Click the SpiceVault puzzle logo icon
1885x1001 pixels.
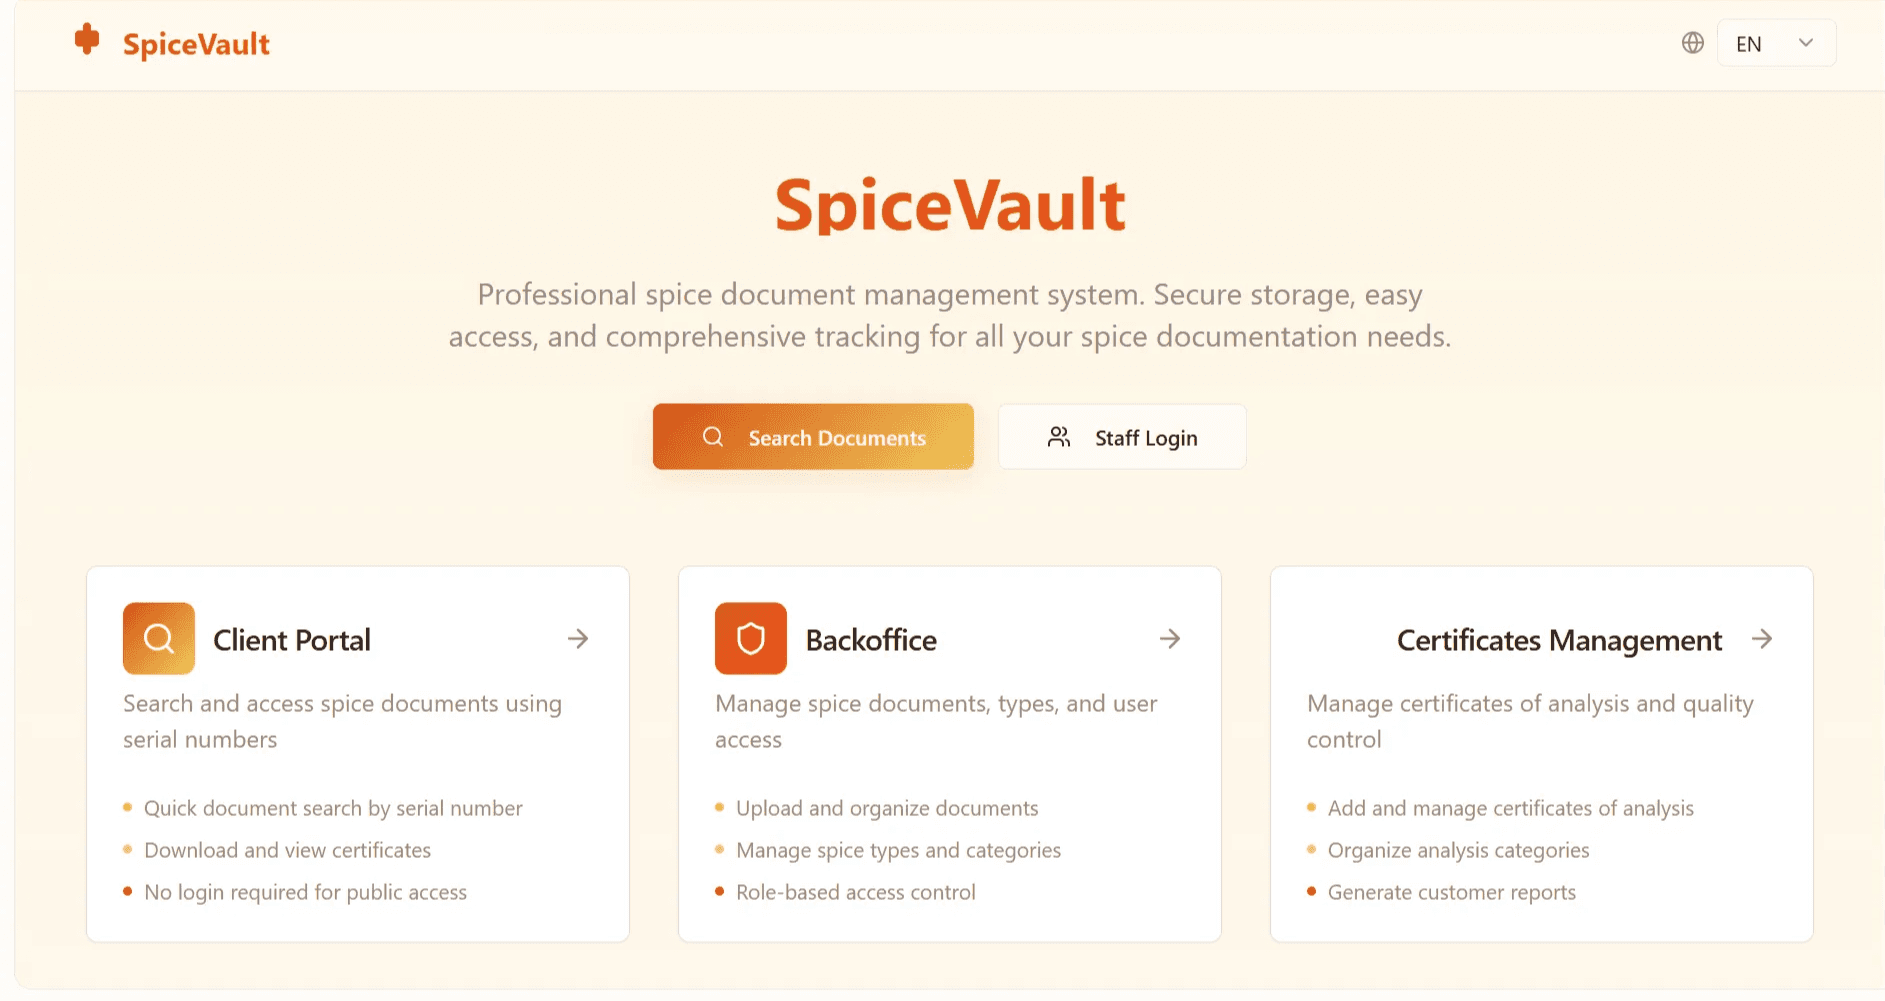click(x=88, y=40)
